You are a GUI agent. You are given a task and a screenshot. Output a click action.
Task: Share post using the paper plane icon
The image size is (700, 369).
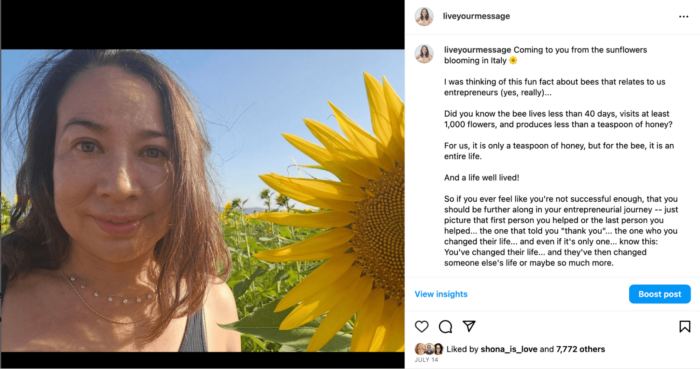469,326
